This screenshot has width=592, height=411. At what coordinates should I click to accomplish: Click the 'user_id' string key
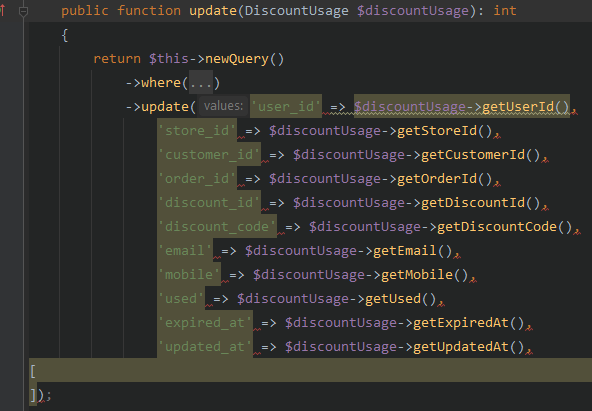(x=286, y=106)
